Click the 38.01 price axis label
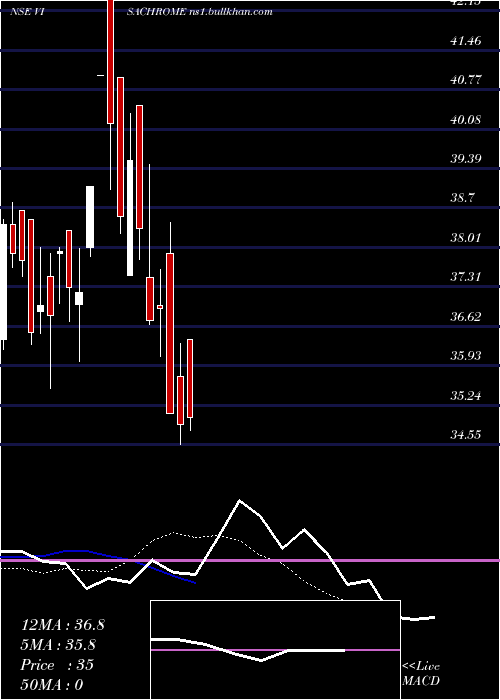Screen dimensions: 500x700 pos(466,237)
